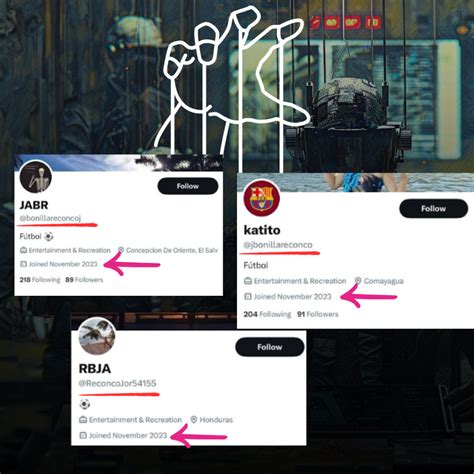This screenshot has width=474, height=474.
Task: Open JABR's 218 Following list
Action: pos(40,280)
